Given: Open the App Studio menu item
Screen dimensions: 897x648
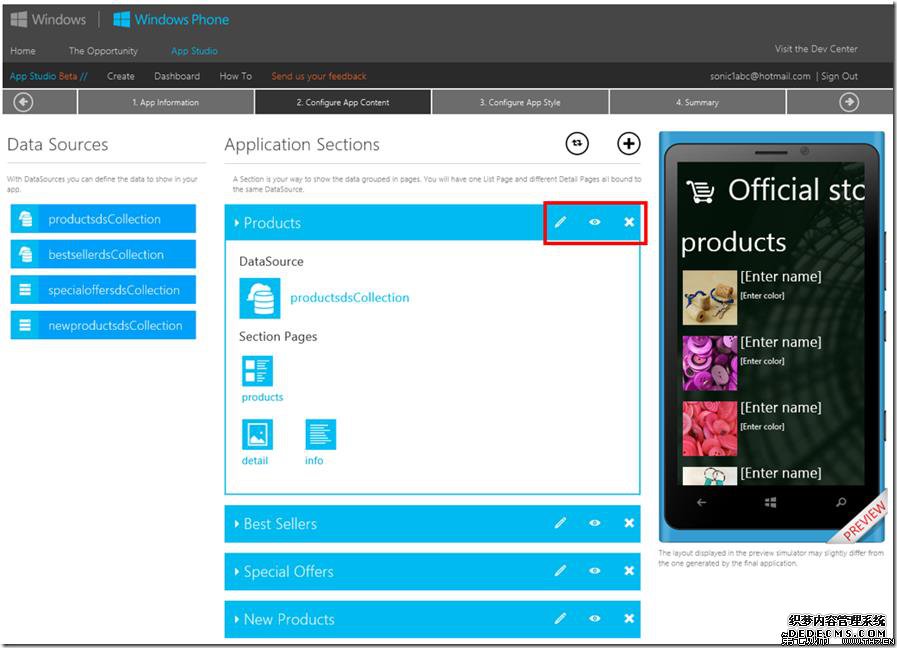Looking at the screenshot, I should coord(194,51).
